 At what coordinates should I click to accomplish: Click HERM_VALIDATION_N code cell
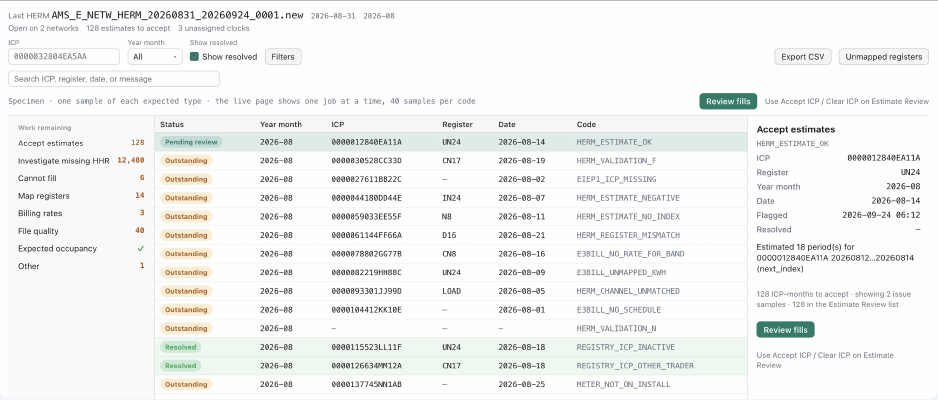pos(617,328)
